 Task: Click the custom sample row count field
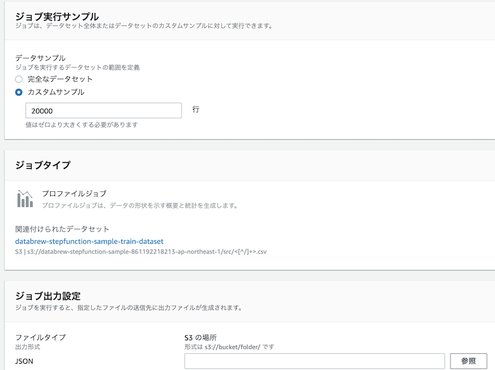(103, 111)
